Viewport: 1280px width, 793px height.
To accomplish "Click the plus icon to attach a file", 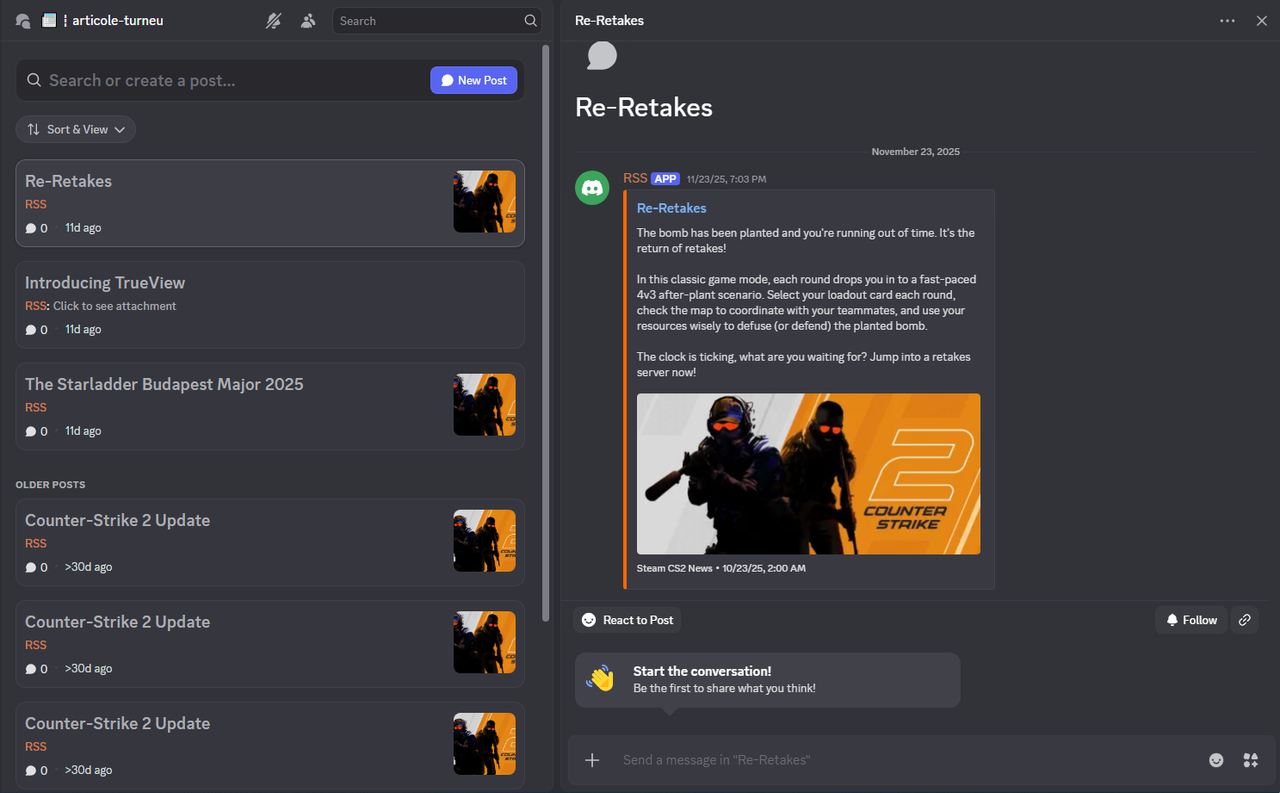I will pyautogui.click(x=591, y=760).
